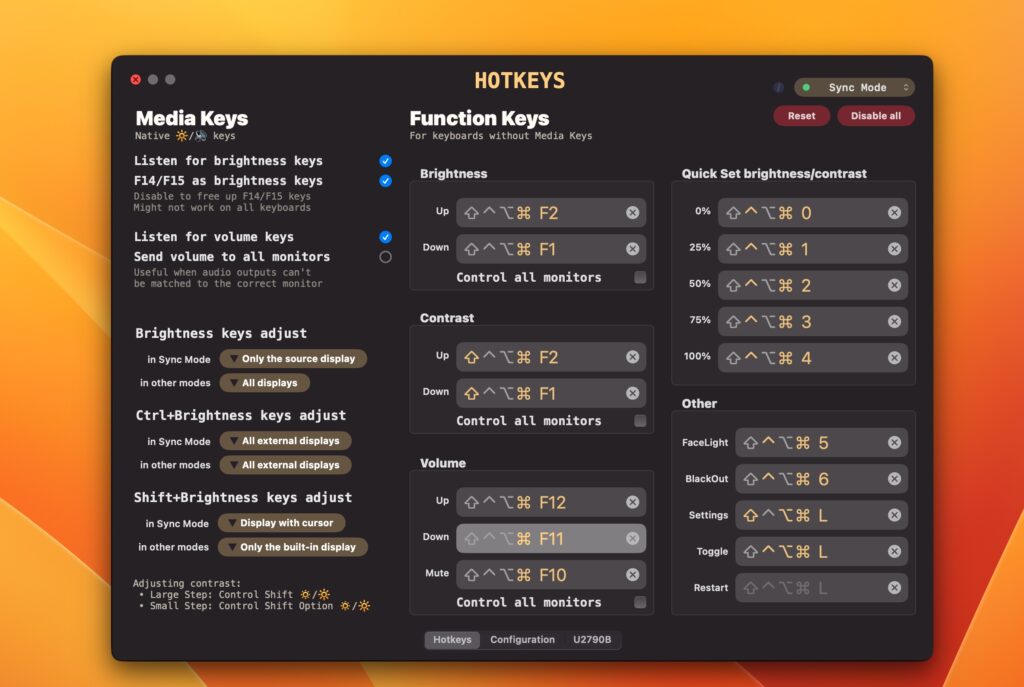Click the info icon beside Sync Mode
Viewport: 1024px width, 687px height.
pos(779,88)
